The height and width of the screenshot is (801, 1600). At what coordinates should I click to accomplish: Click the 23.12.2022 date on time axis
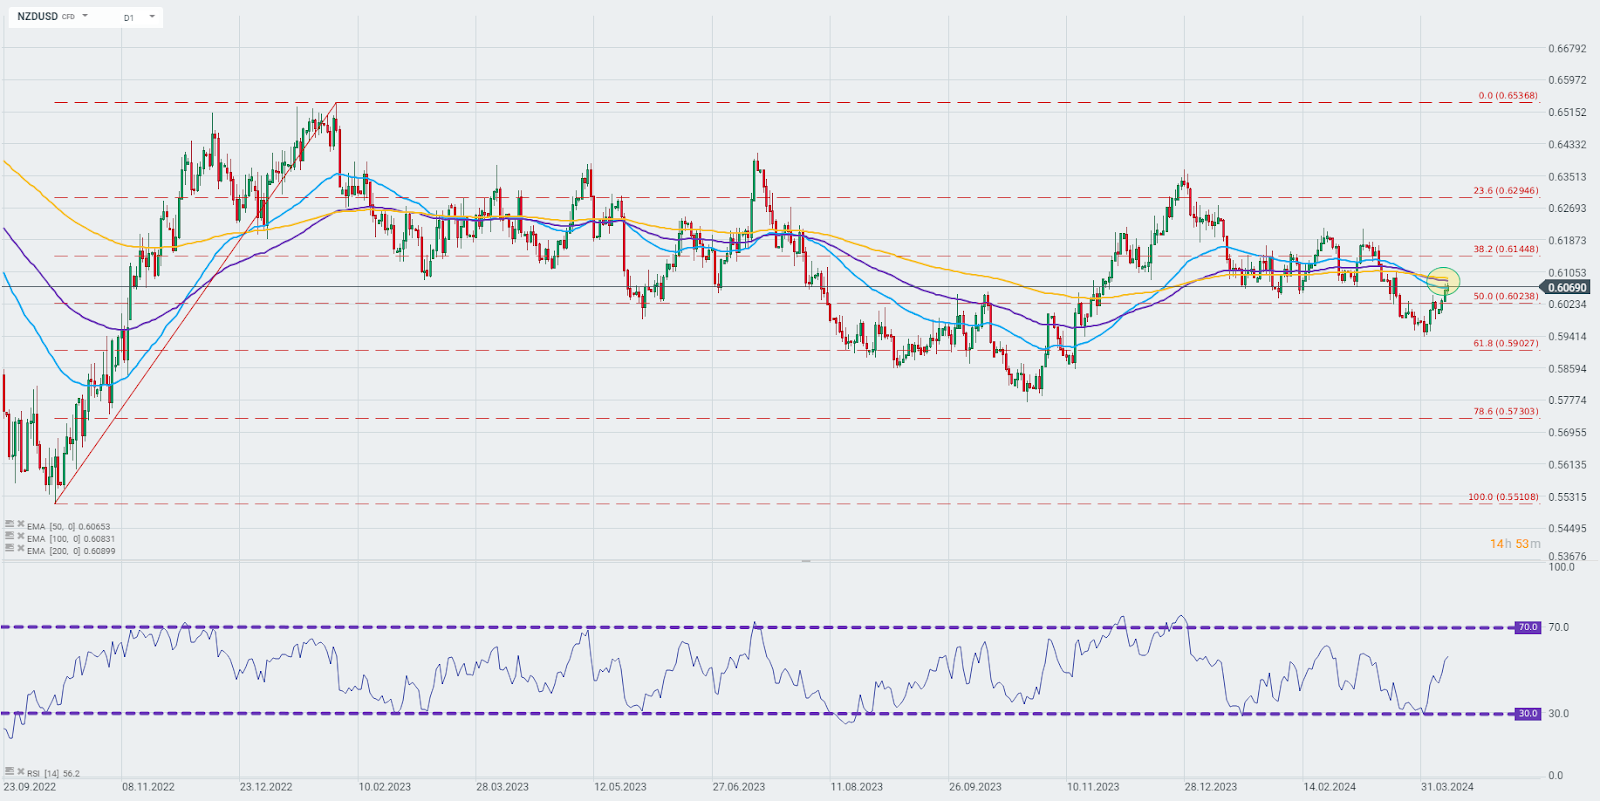pyautogui.click(x=266, y=787)
